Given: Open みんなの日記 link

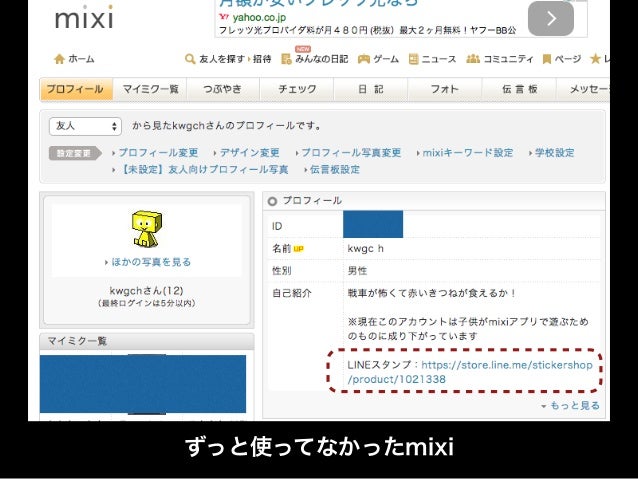Looking at the screenshot, I should [321, 59].
